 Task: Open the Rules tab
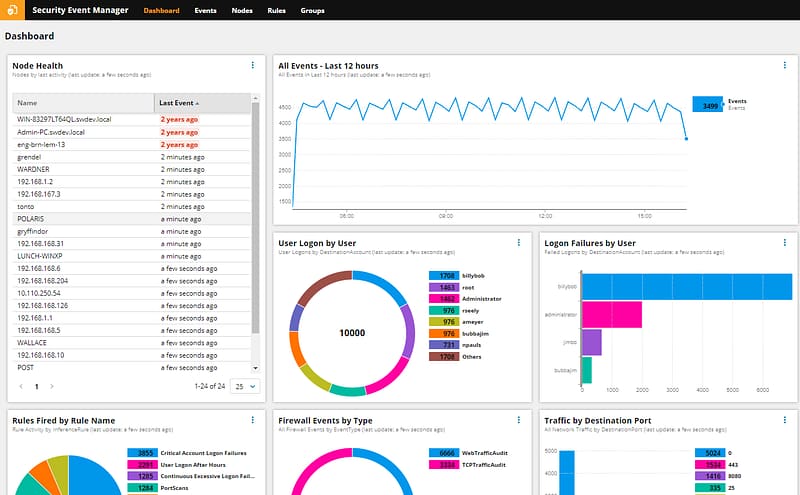tap(276, 10)
